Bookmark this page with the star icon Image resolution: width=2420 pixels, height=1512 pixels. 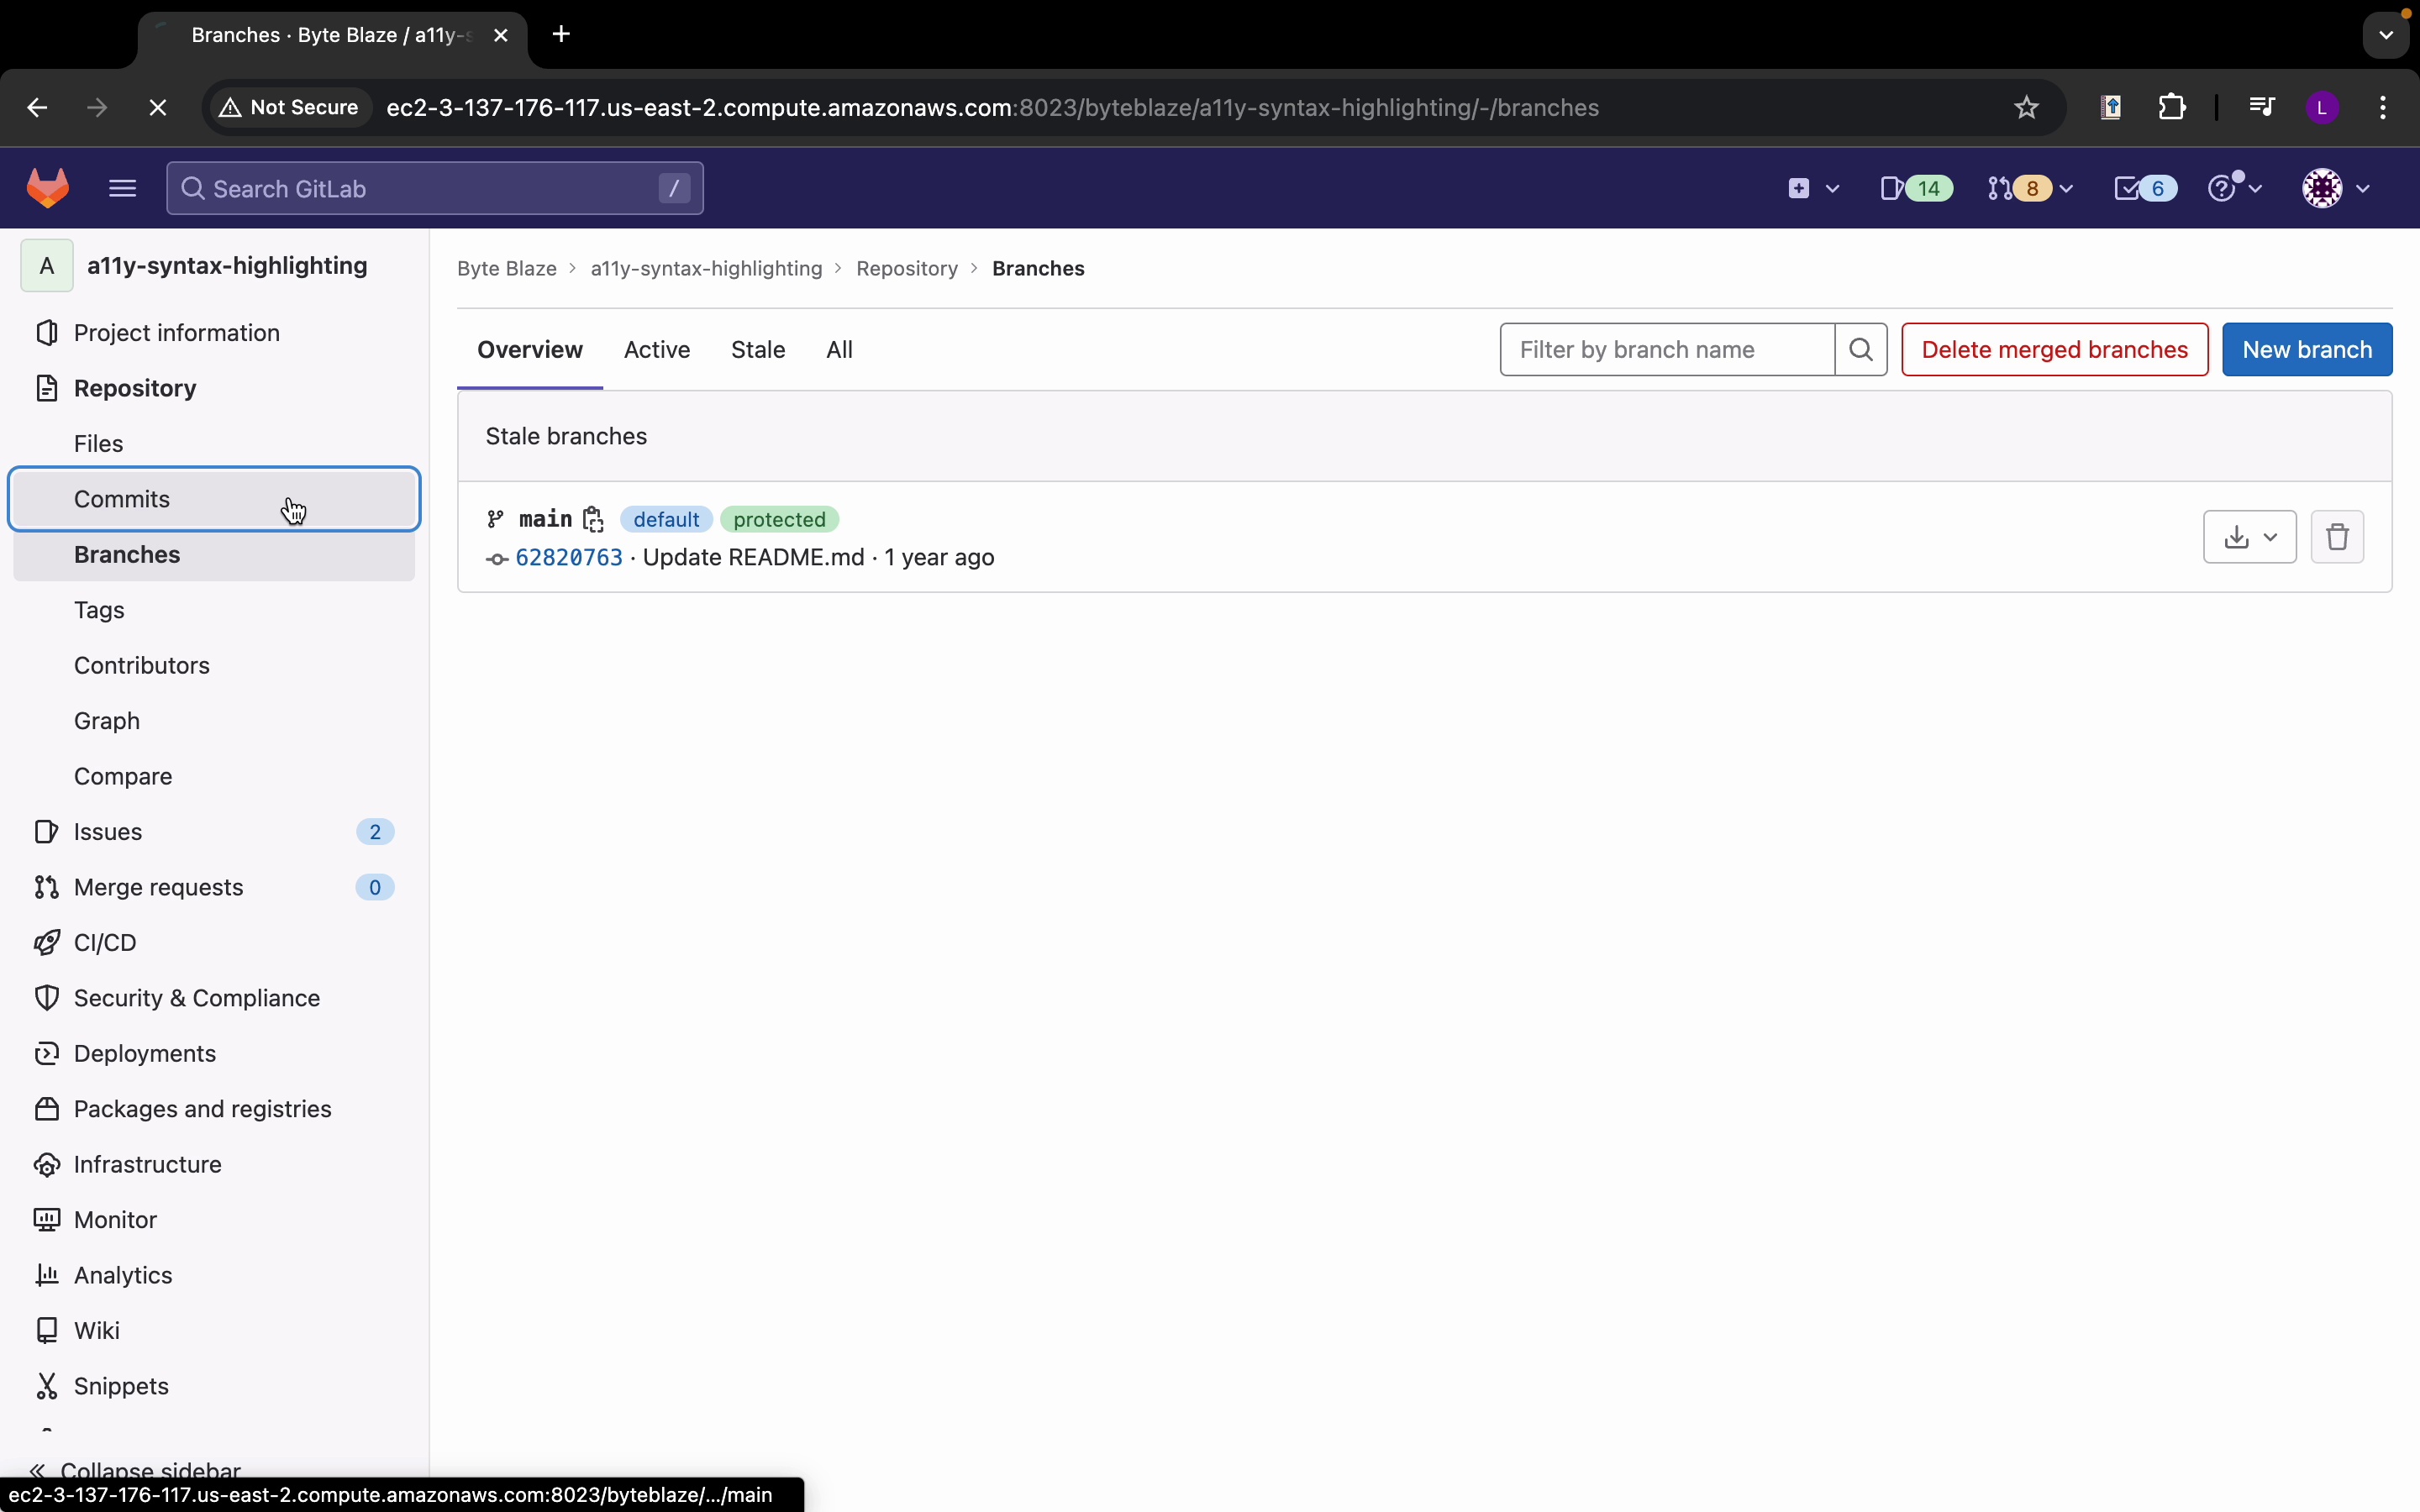(2027, 108)
